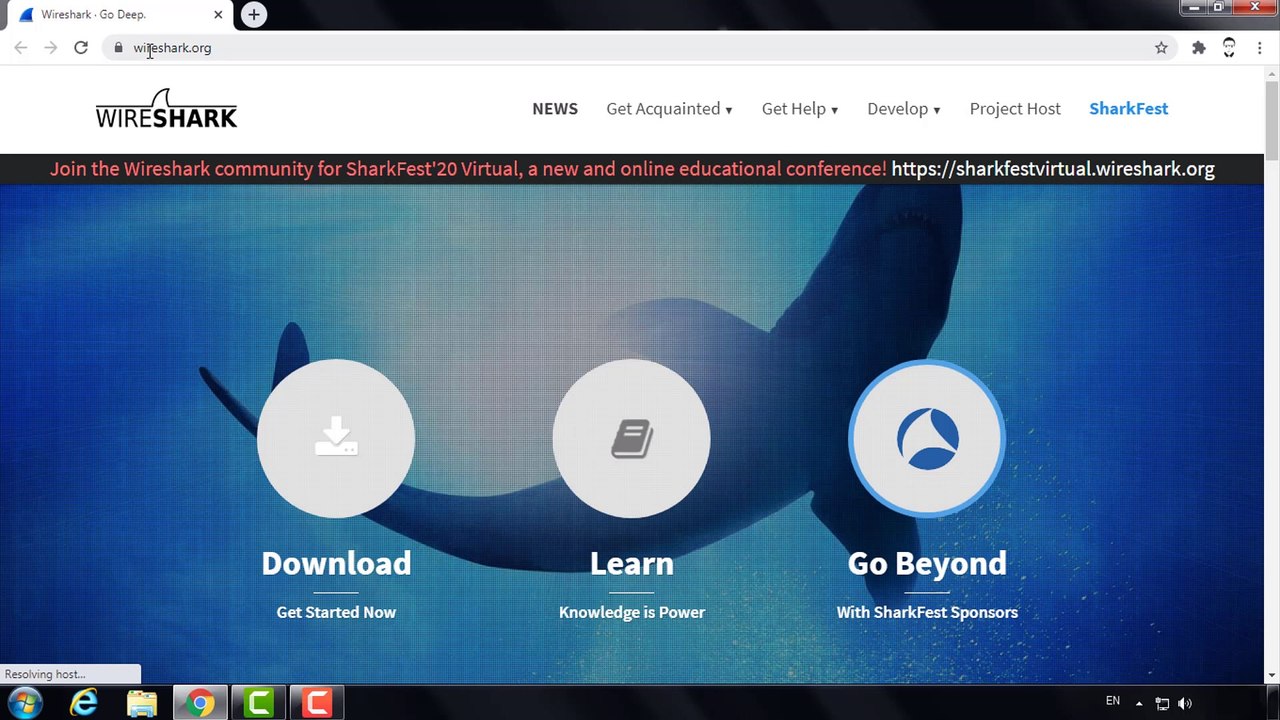The image size is (1280, 720).
Task: Close the Wireshark · Go Deep tab
Action: click(218, 14)
